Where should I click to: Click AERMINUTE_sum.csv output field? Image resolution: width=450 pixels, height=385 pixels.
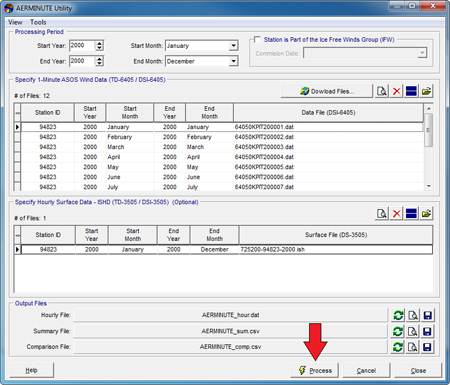click(230, 331)
